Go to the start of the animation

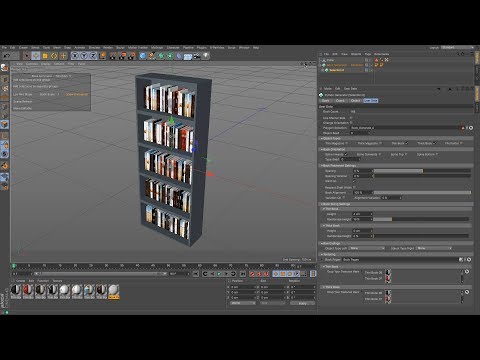tap(196, 274)
